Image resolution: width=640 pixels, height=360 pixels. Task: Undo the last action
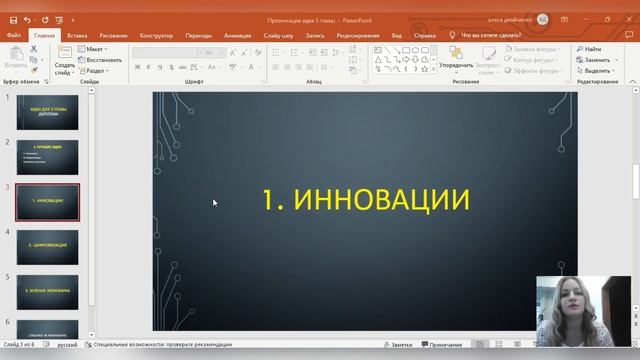click(27, 20)
